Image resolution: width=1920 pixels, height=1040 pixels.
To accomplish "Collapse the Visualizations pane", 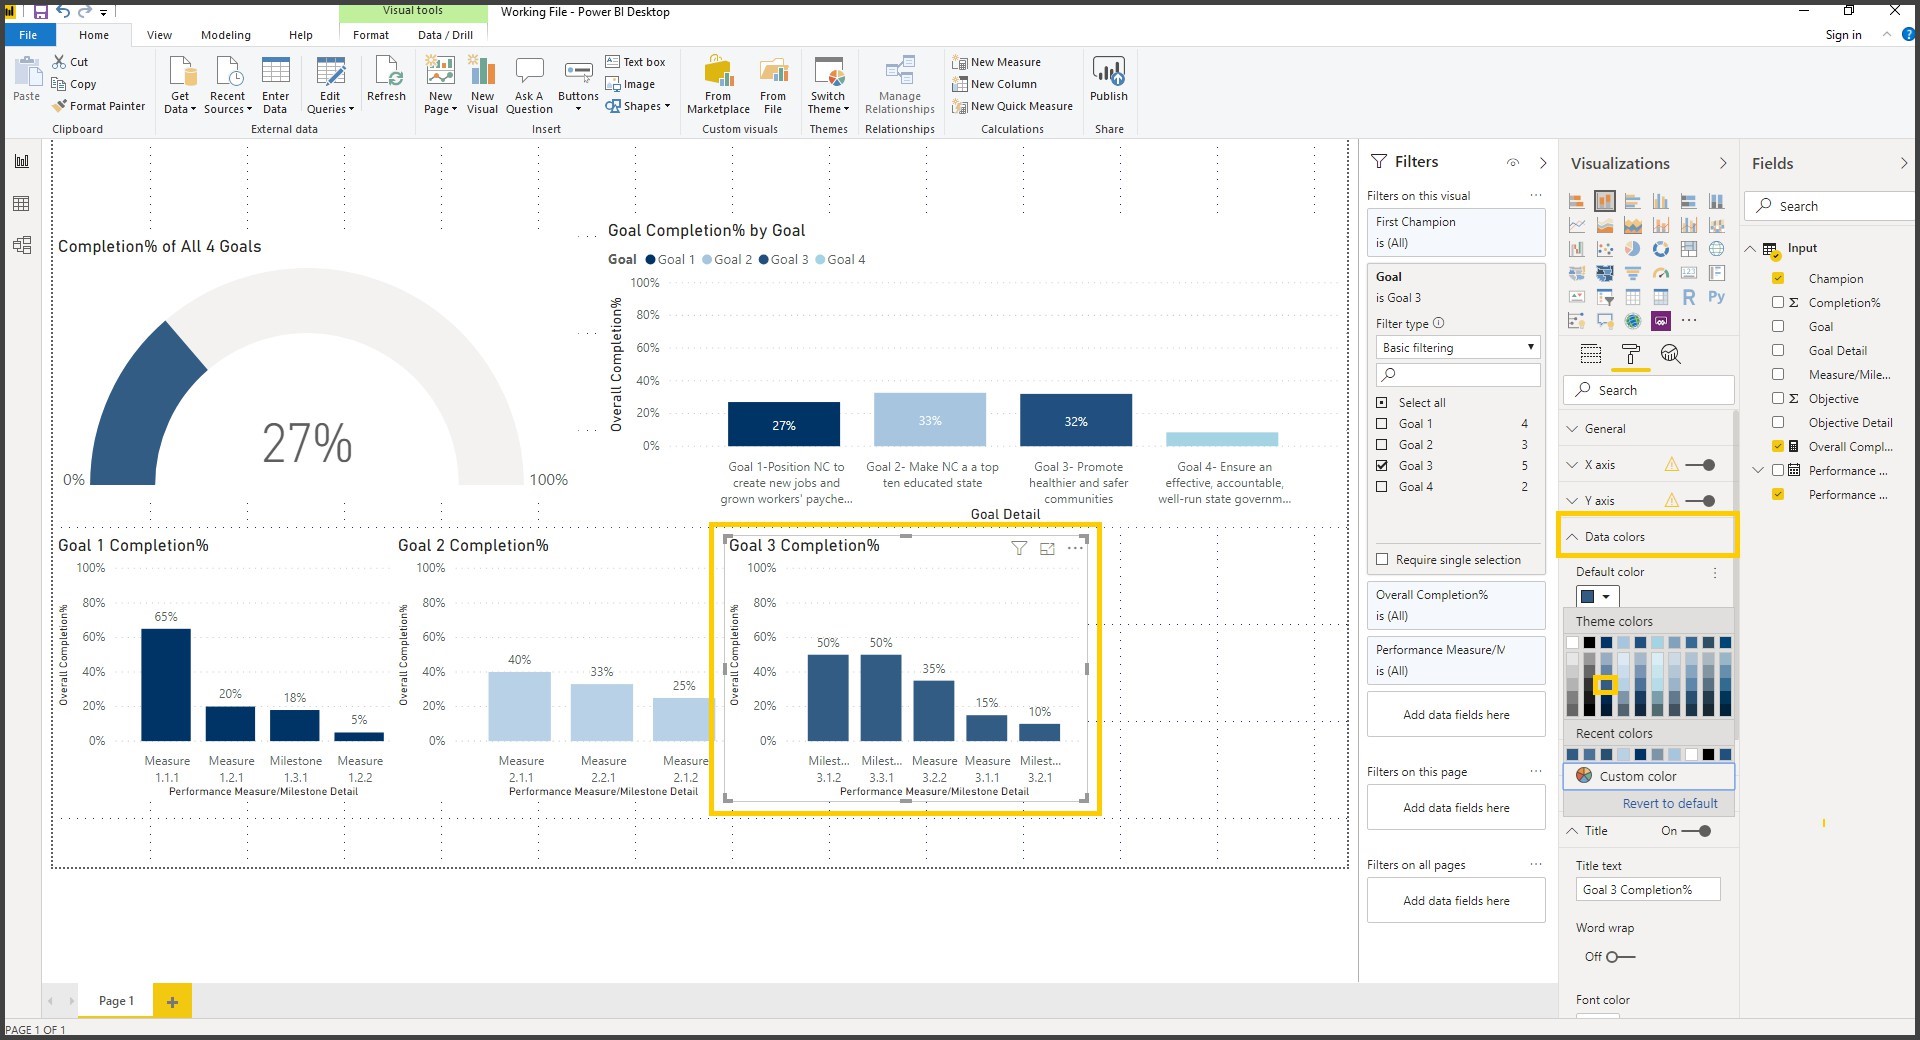I will click(1722, 164).
